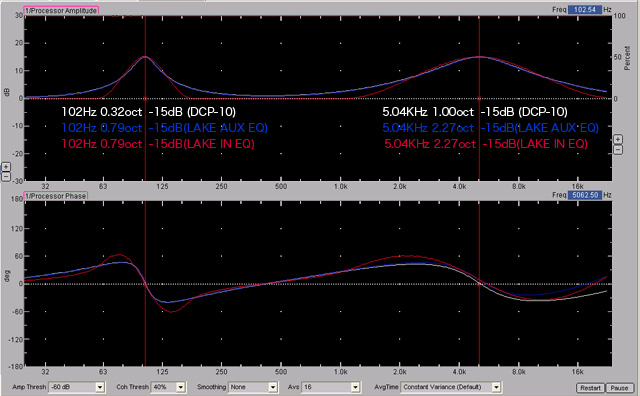Click the Freq field showing 5062.50

[585, 195]
